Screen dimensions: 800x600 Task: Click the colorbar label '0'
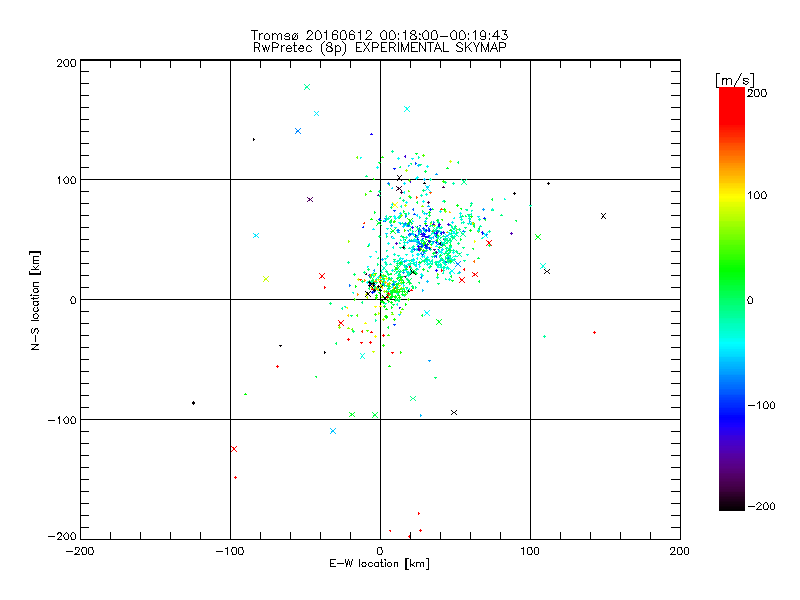(x=750, y=300)
